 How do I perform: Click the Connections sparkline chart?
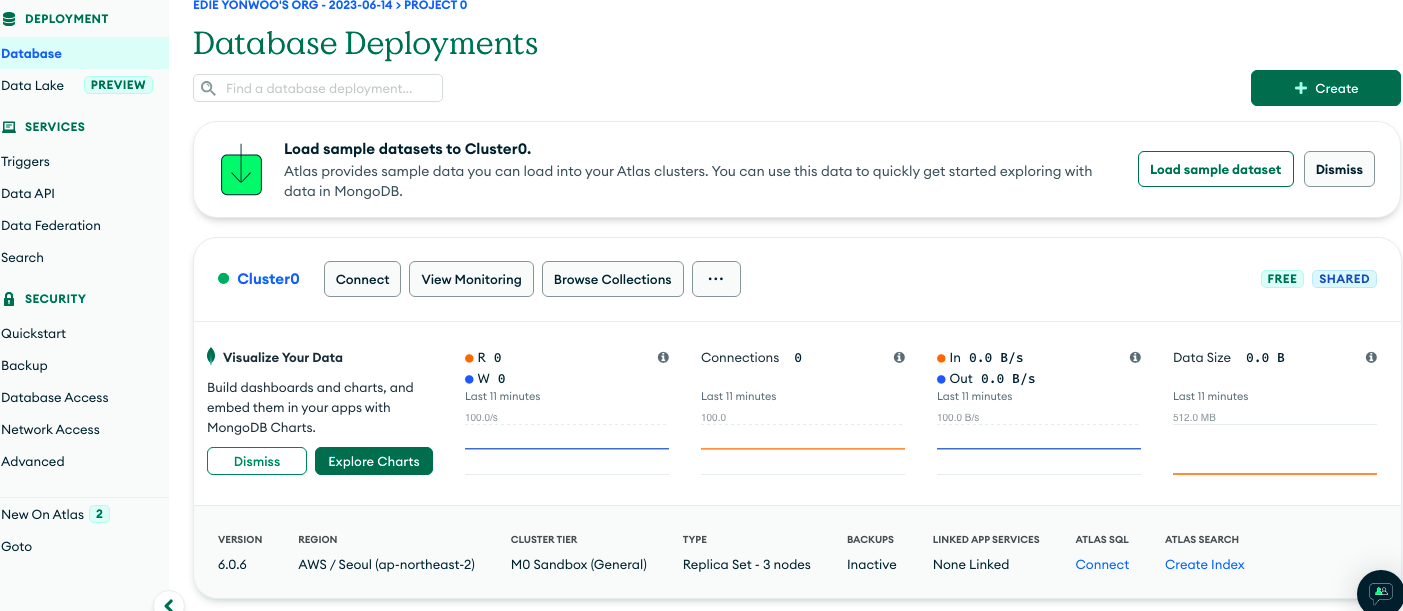(803, 448)
